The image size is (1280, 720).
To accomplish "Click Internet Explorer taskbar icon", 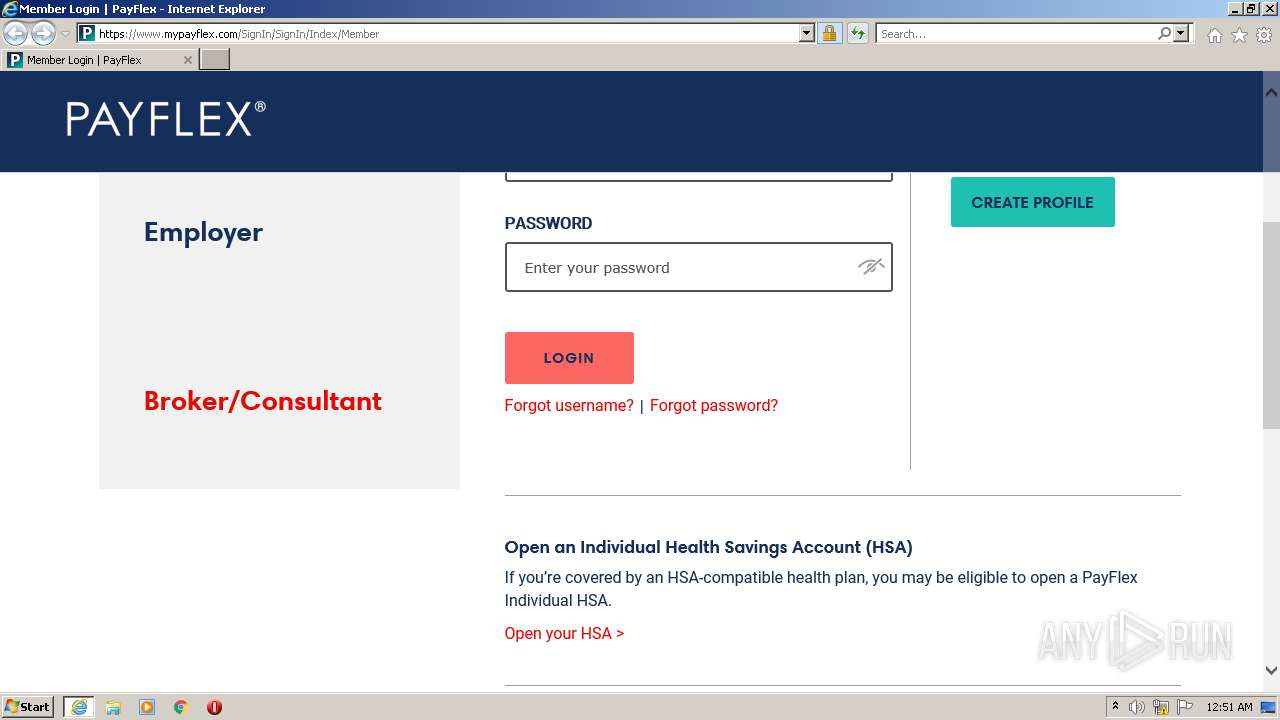I will [78, 707].
